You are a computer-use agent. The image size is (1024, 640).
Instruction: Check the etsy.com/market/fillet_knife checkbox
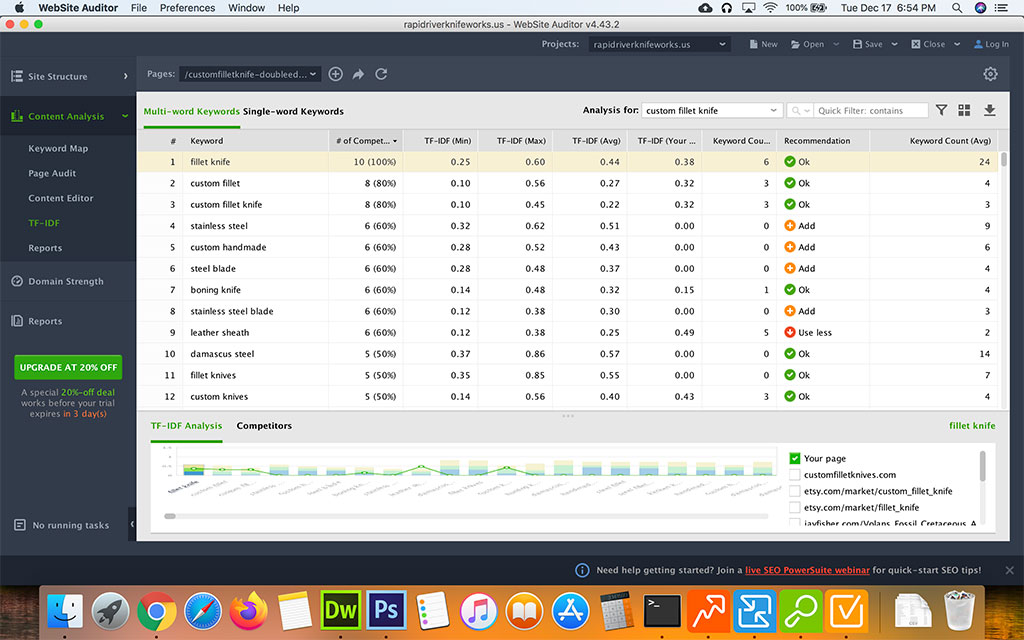click(794, 507)
